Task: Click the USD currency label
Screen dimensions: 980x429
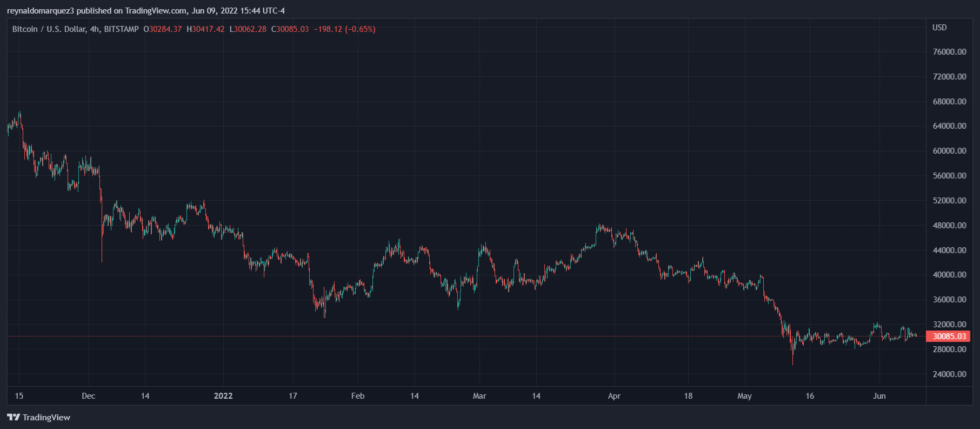Action: click(939, 28)
